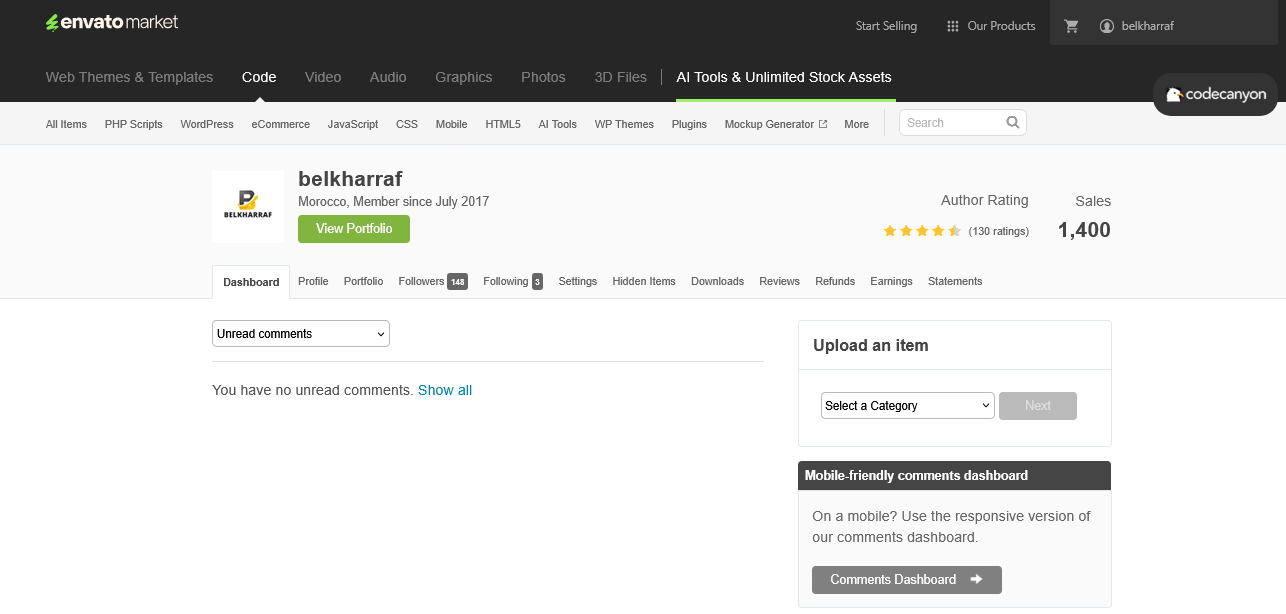1286x614 pixels.
Task: Open the Unread comments dropdown
Action: click(x=300, y=333)
